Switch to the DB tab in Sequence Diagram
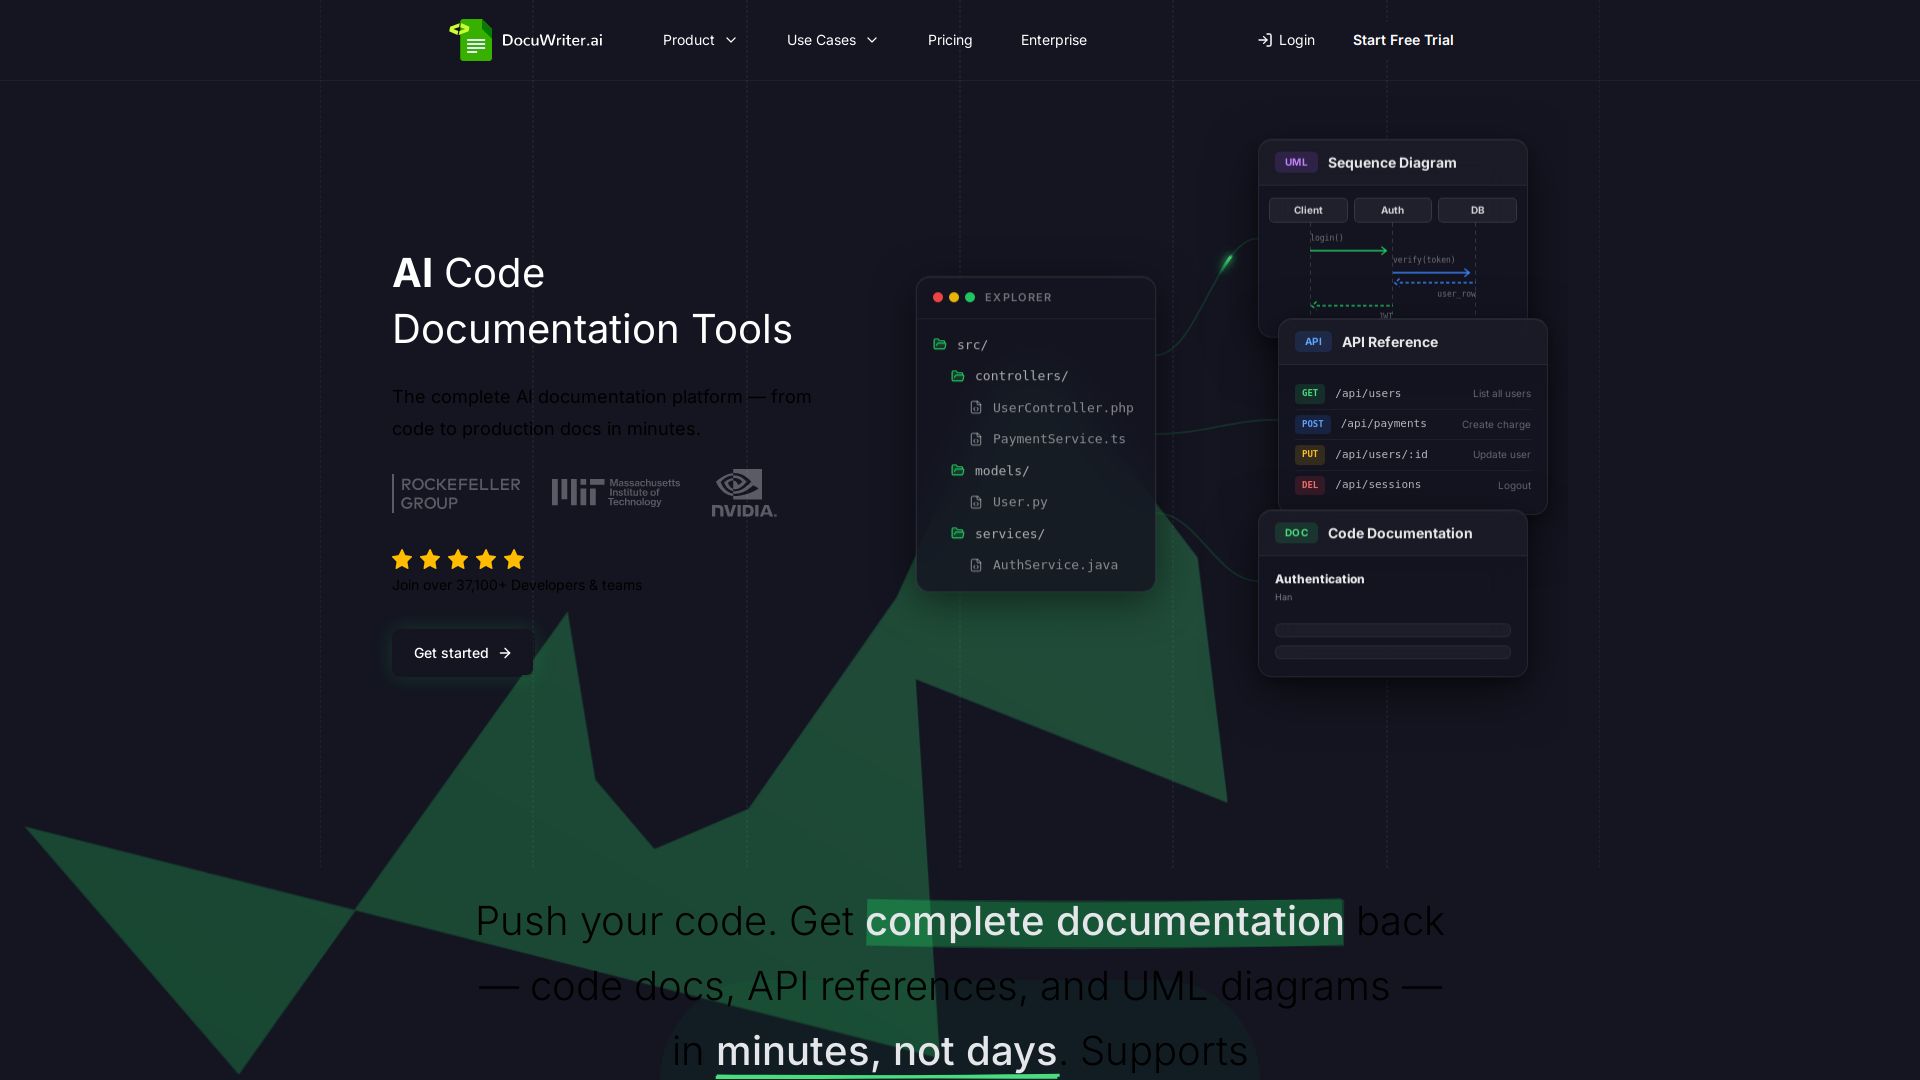 click(x=1477, y=210)
